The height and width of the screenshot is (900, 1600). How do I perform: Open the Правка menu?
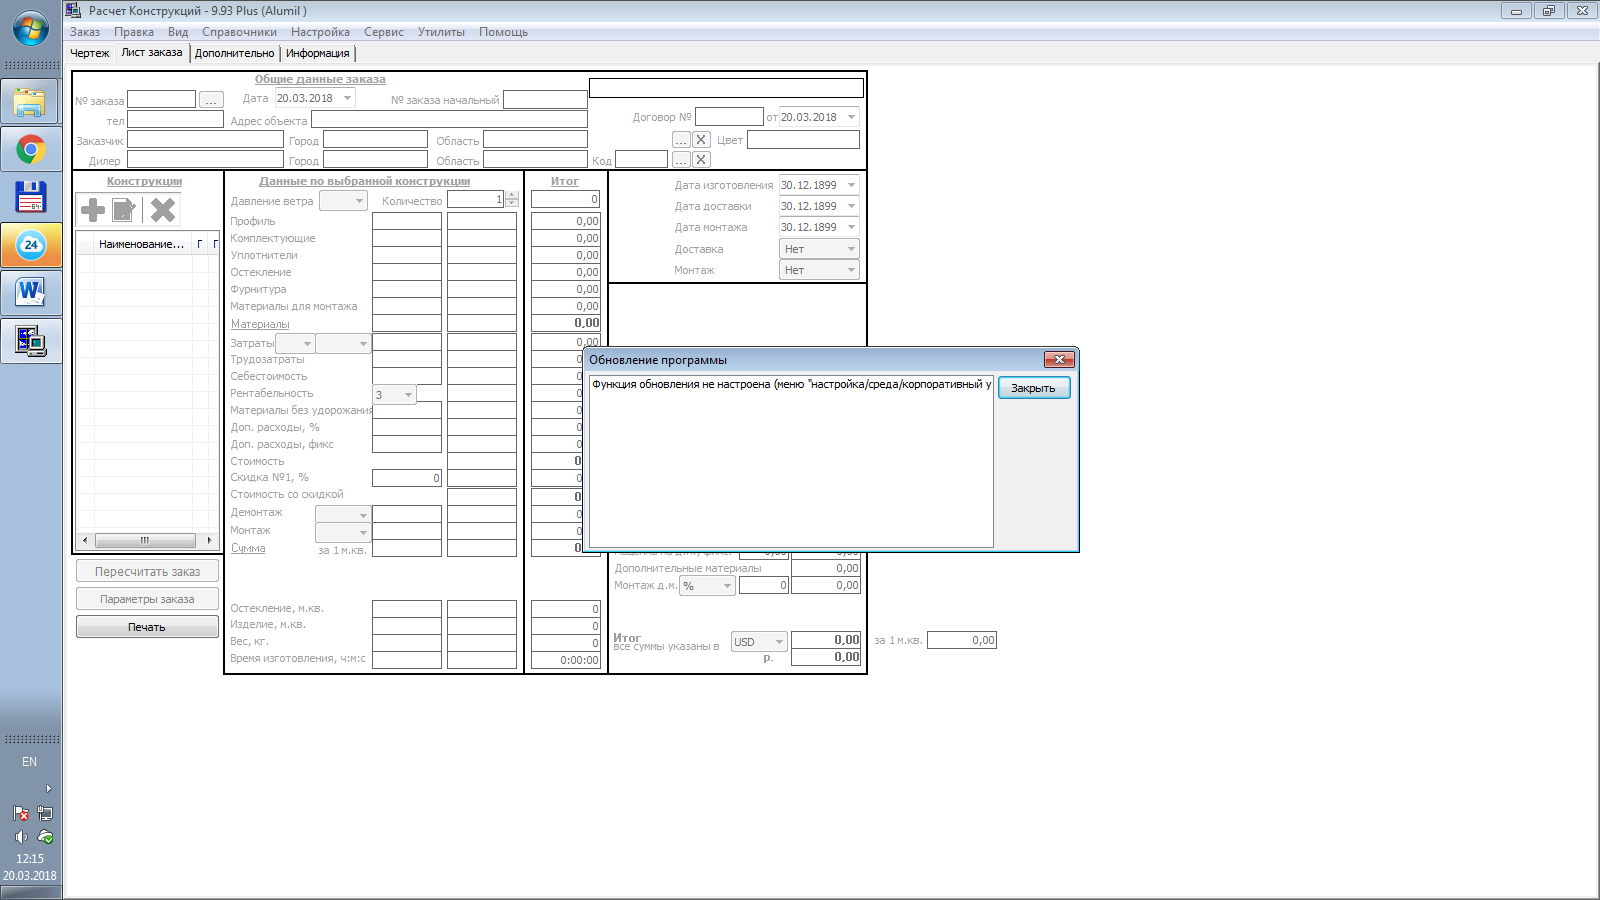coord(134,32)
